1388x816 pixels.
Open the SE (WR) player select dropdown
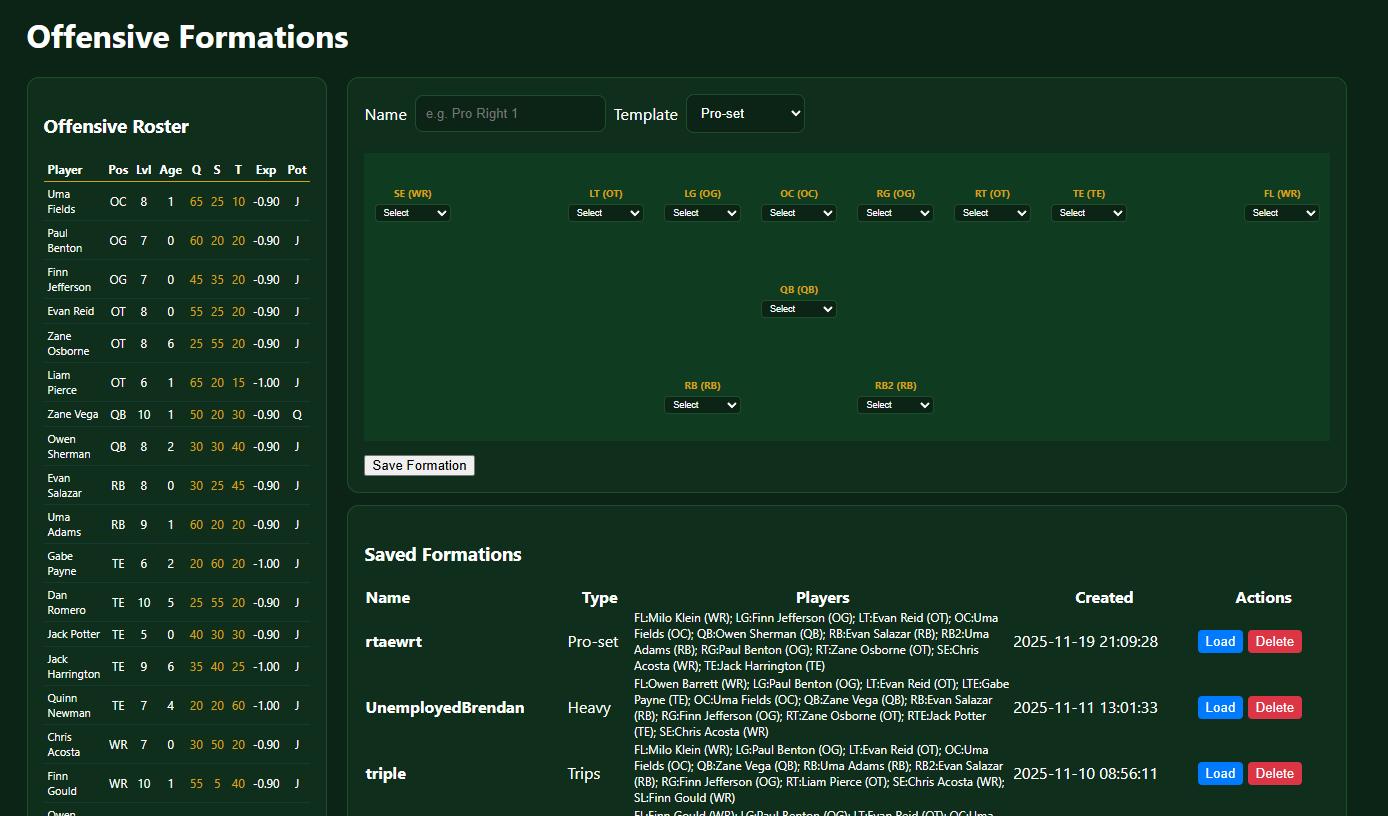click(413, 213)
